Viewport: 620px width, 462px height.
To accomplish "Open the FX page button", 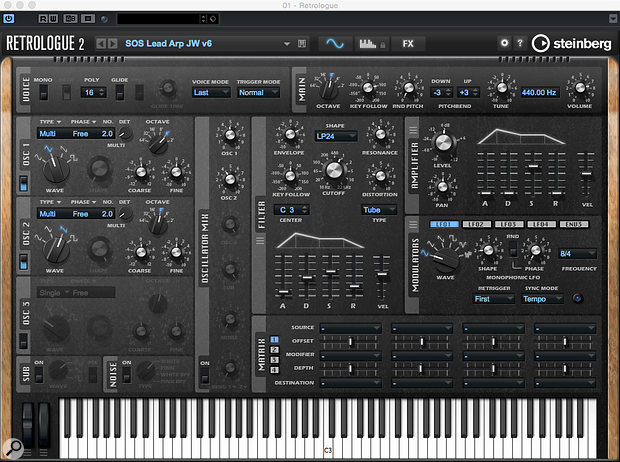I will (408, 44).
